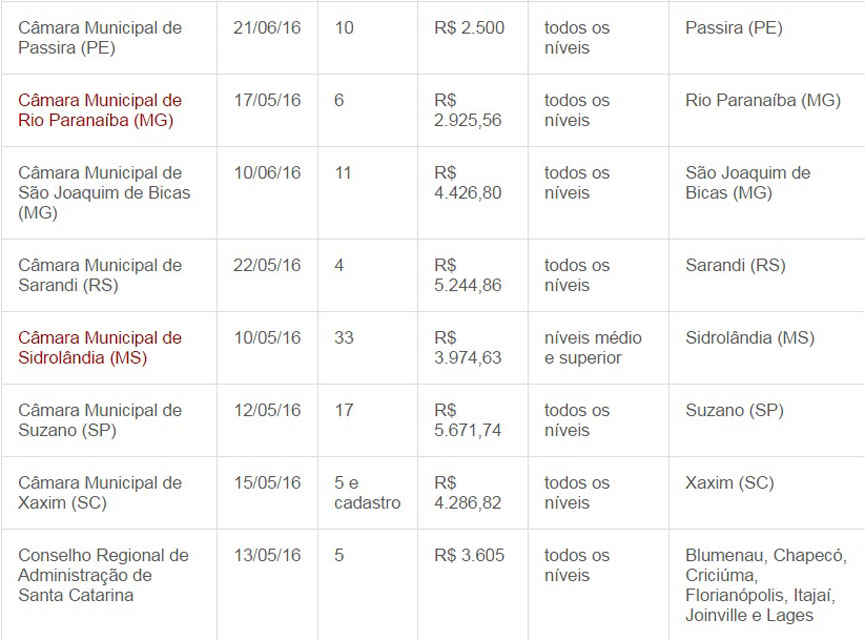Viewport: 865px width, 640px height.
Task: Click the R$ 2.925,56 salary value
Action: point(468,110)
